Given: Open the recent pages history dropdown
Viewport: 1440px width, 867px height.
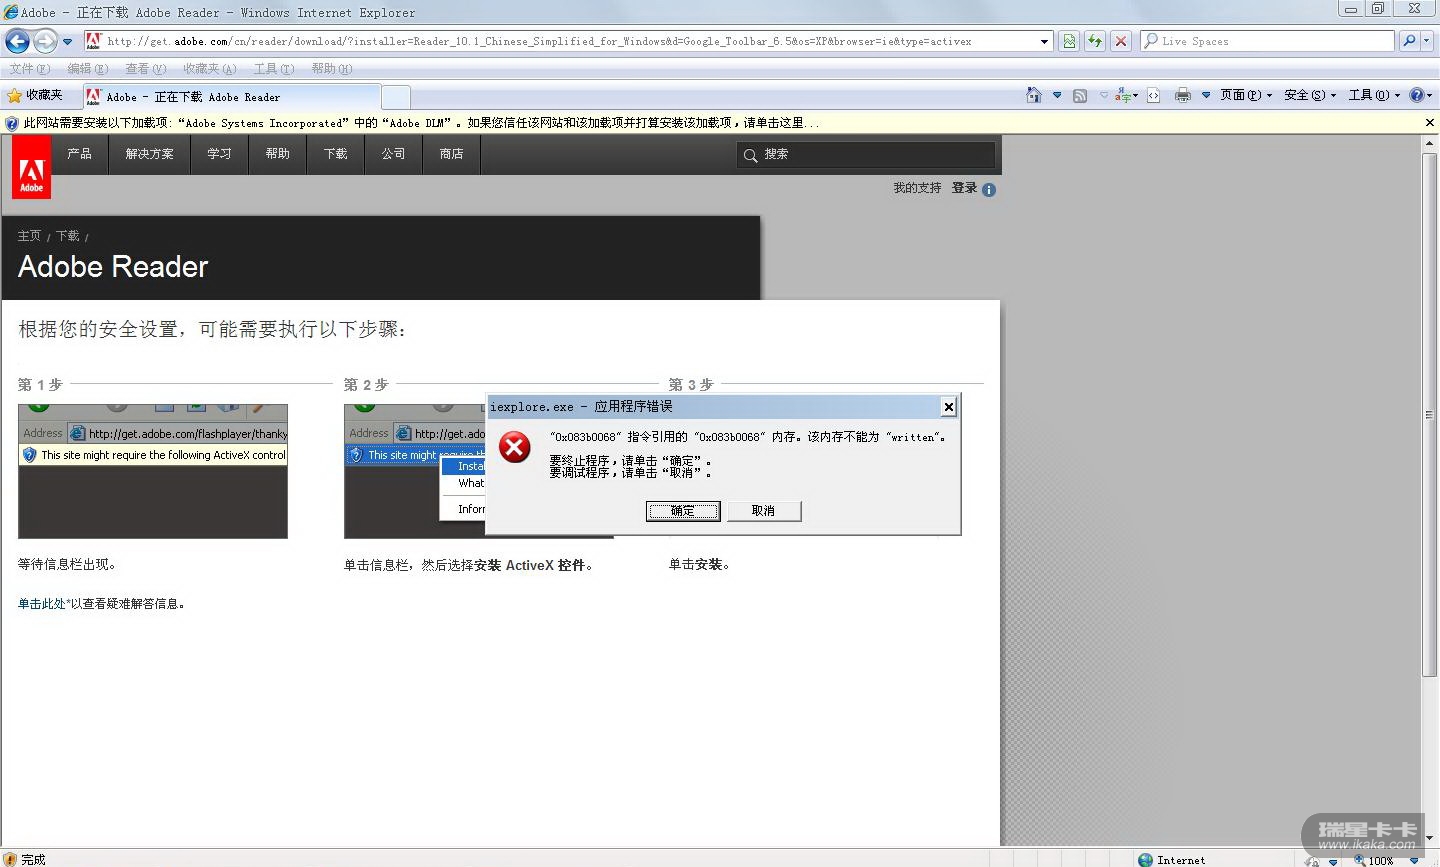Looking at the screenshot, I should 68,42.
